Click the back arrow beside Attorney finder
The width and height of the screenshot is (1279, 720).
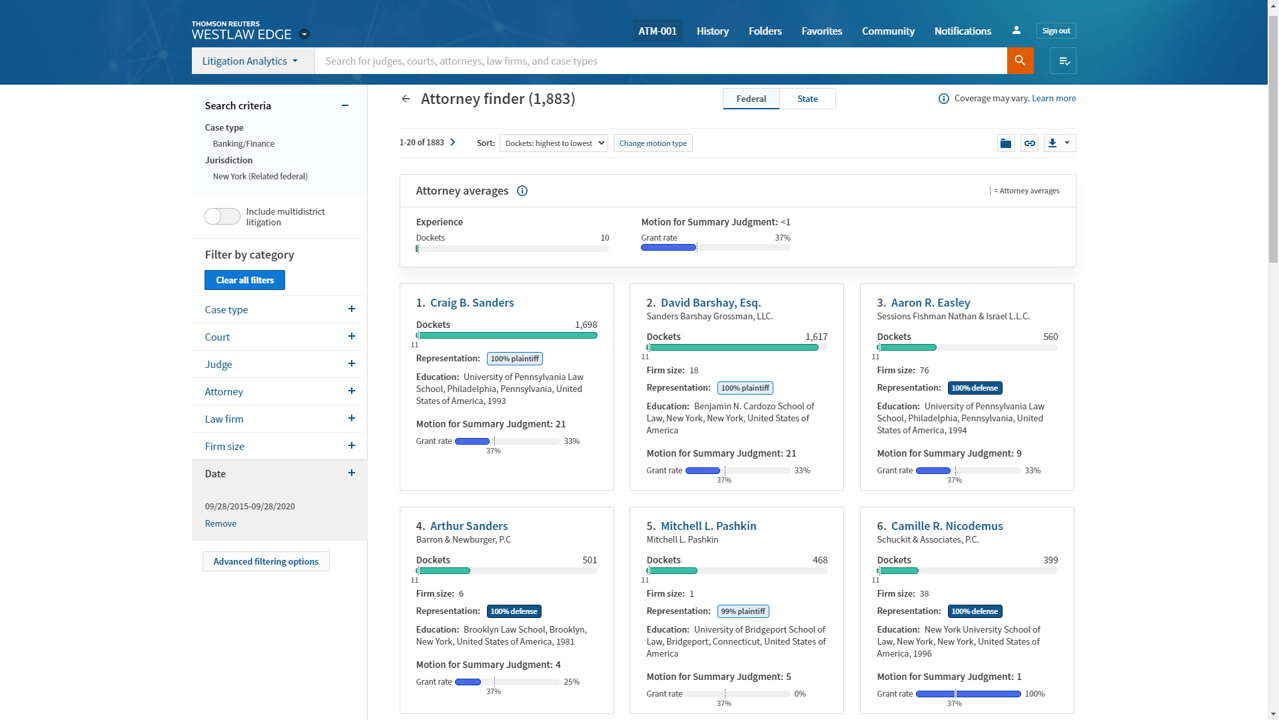[406, 99]
